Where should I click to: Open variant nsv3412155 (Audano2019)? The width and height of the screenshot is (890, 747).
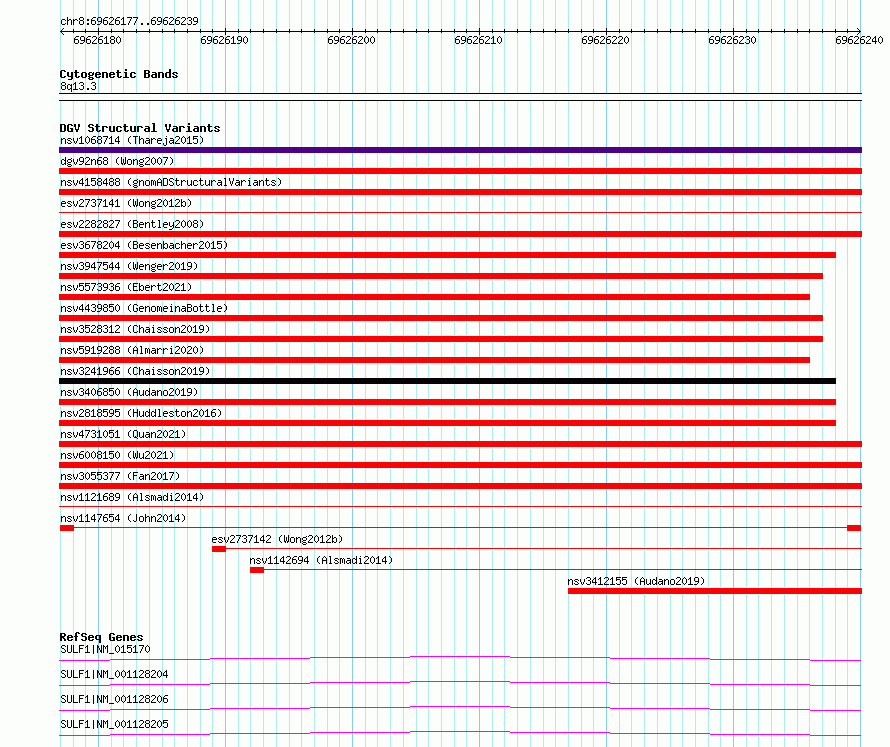click(636, 581)
